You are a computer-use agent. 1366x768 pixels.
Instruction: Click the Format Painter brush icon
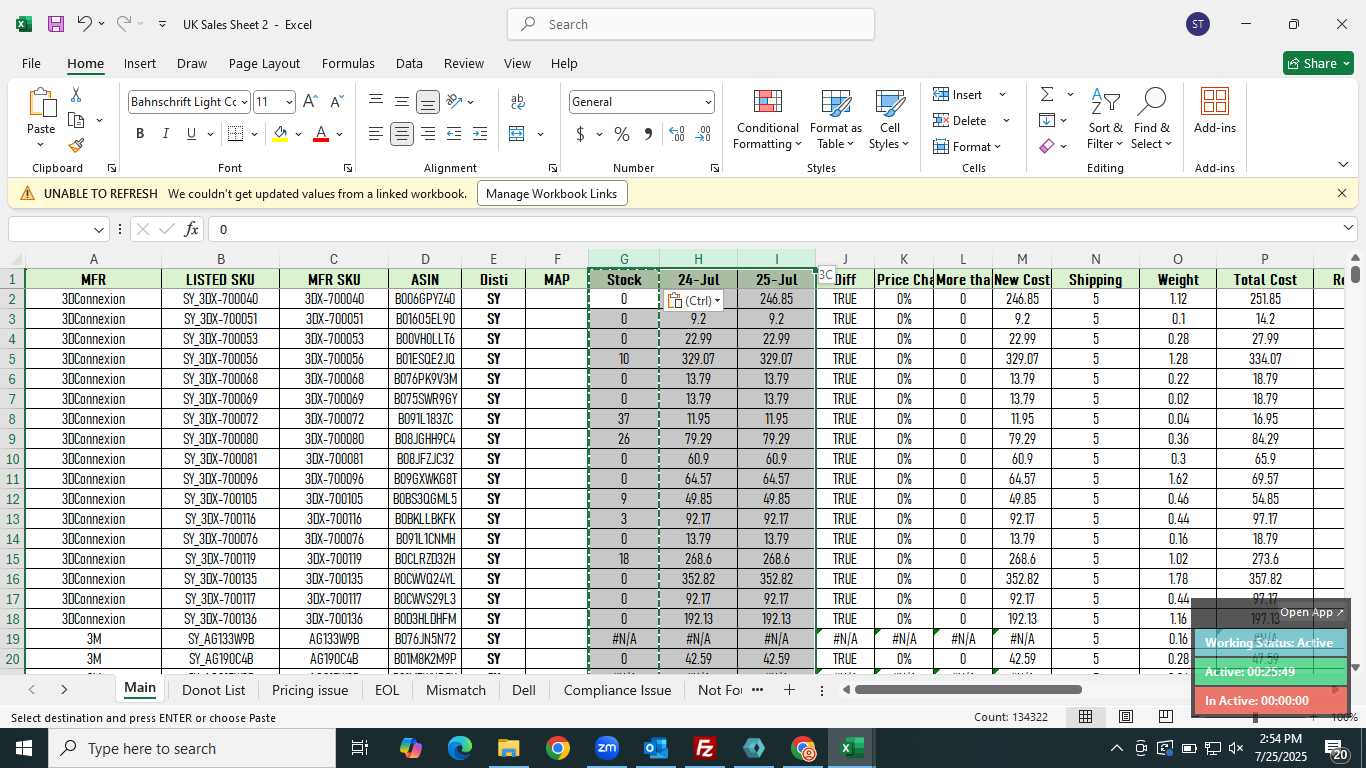click(x=76, y=145)
